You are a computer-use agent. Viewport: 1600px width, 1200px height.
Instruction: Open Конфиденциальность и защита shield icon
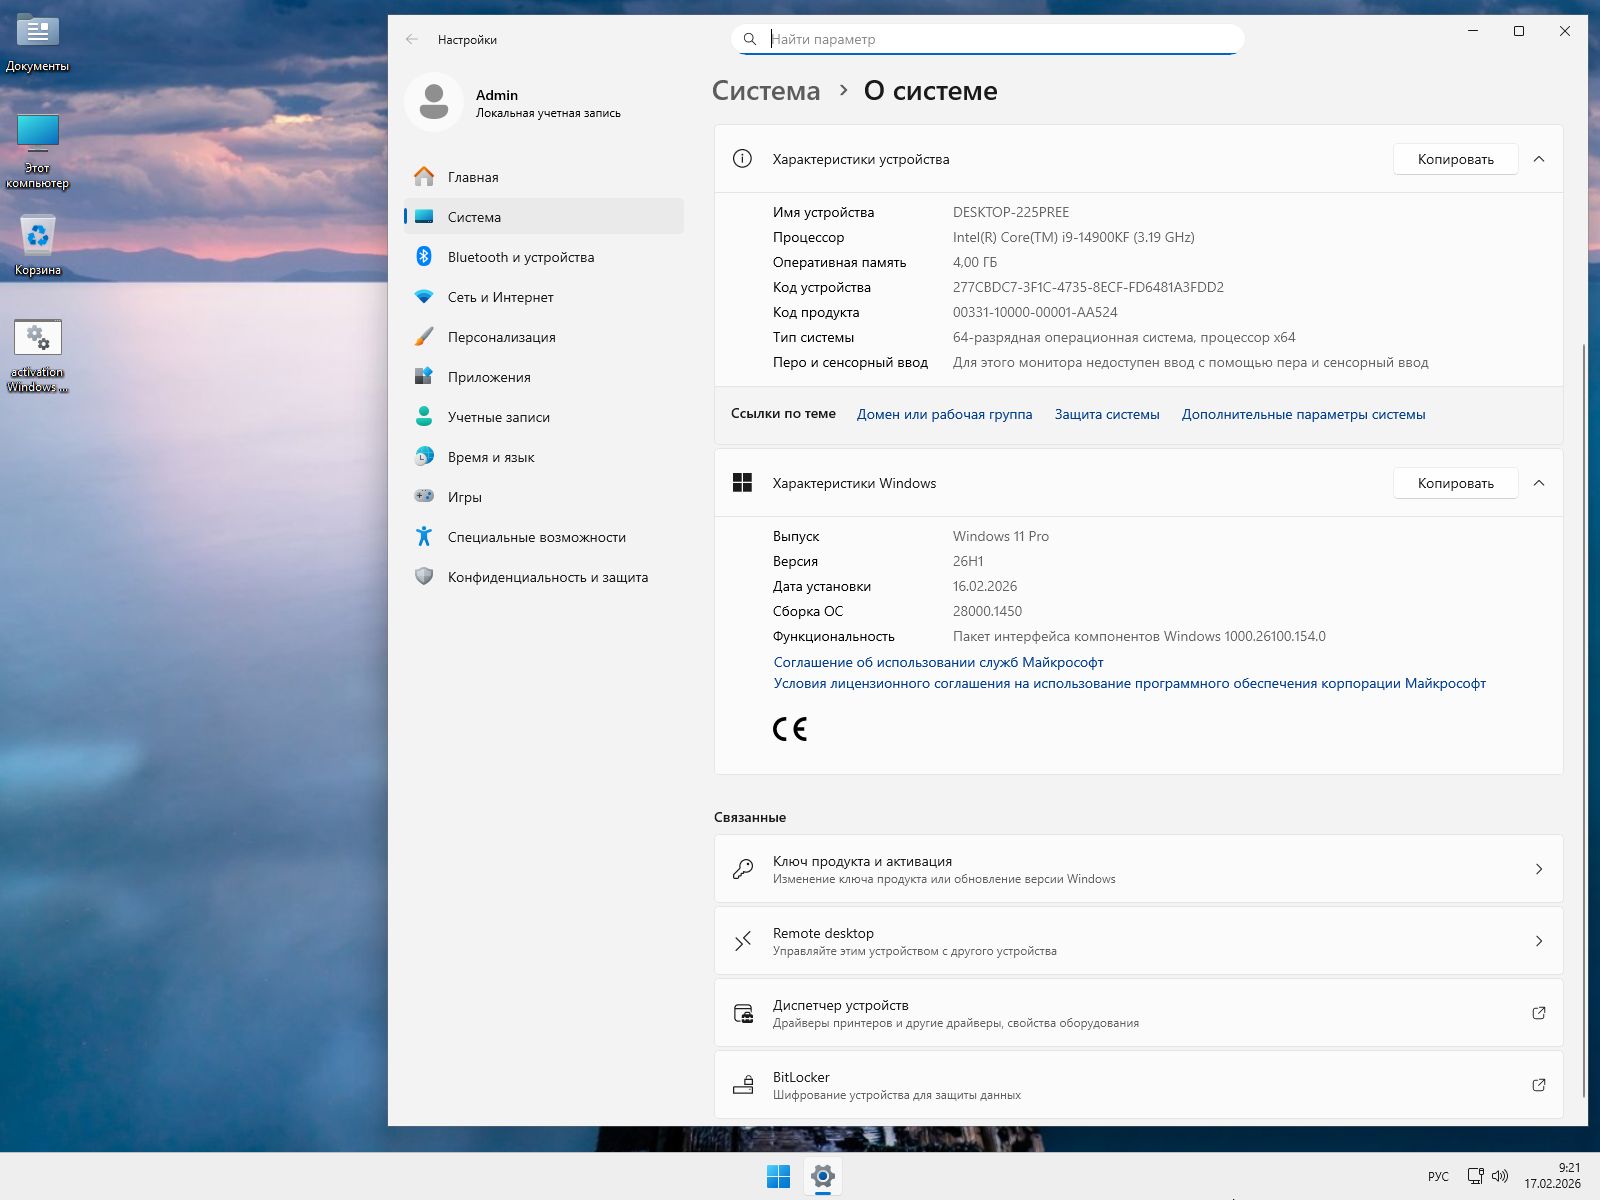(424, 577)
